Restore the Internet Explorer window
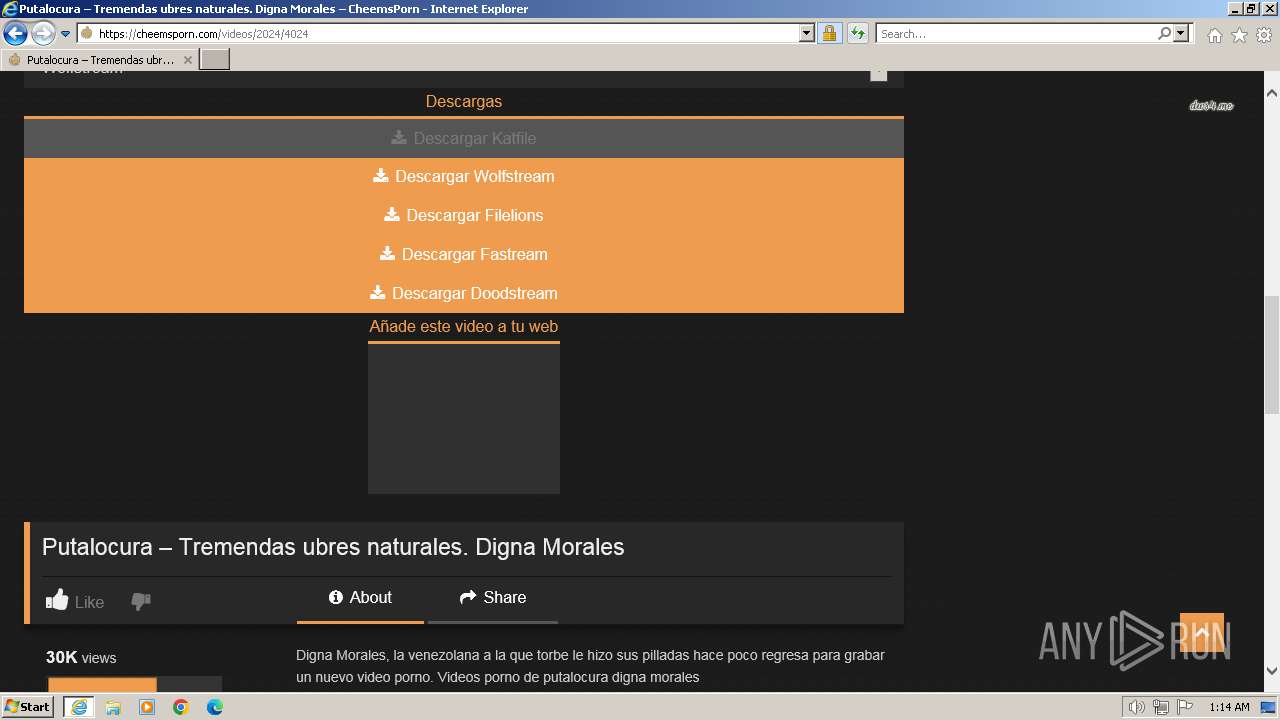This screenshot has height=720, width=1280. click(1250, 9)
